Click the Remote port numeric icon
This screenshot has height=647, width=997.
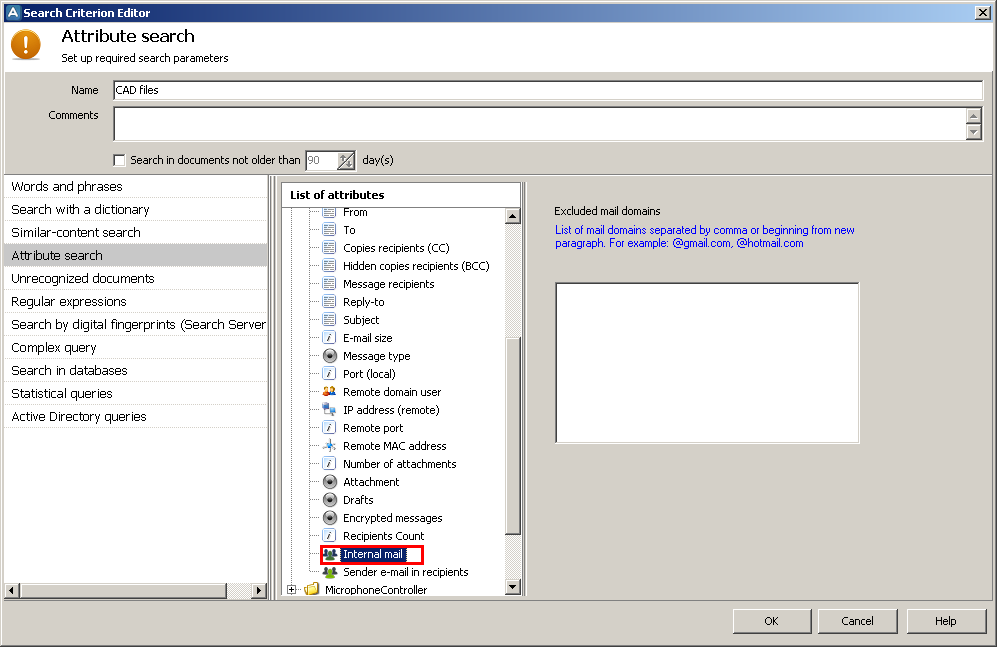[329, 428]
